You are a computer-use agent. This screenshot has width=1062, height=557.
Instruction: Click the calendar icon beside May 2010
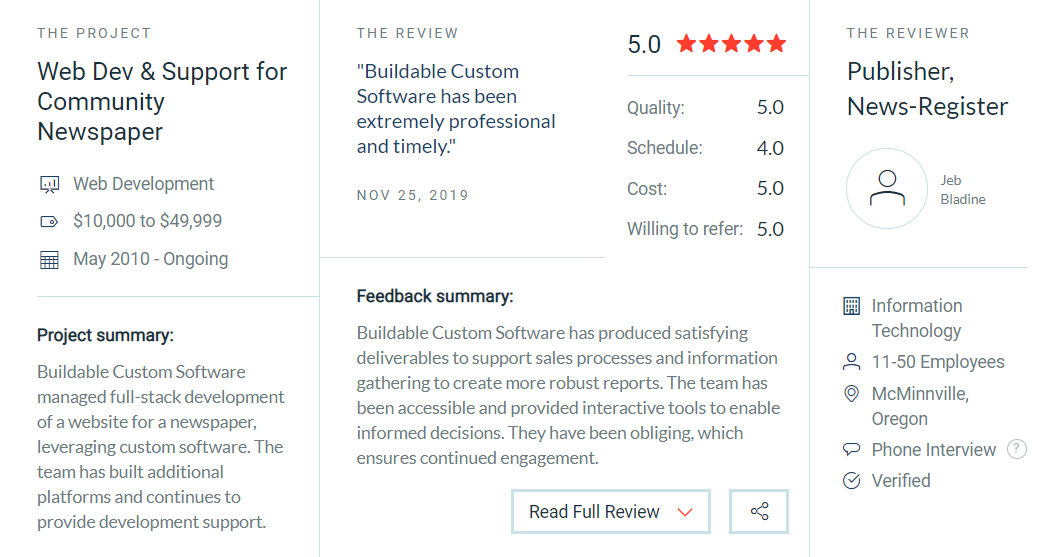click(x=49, y=260)
